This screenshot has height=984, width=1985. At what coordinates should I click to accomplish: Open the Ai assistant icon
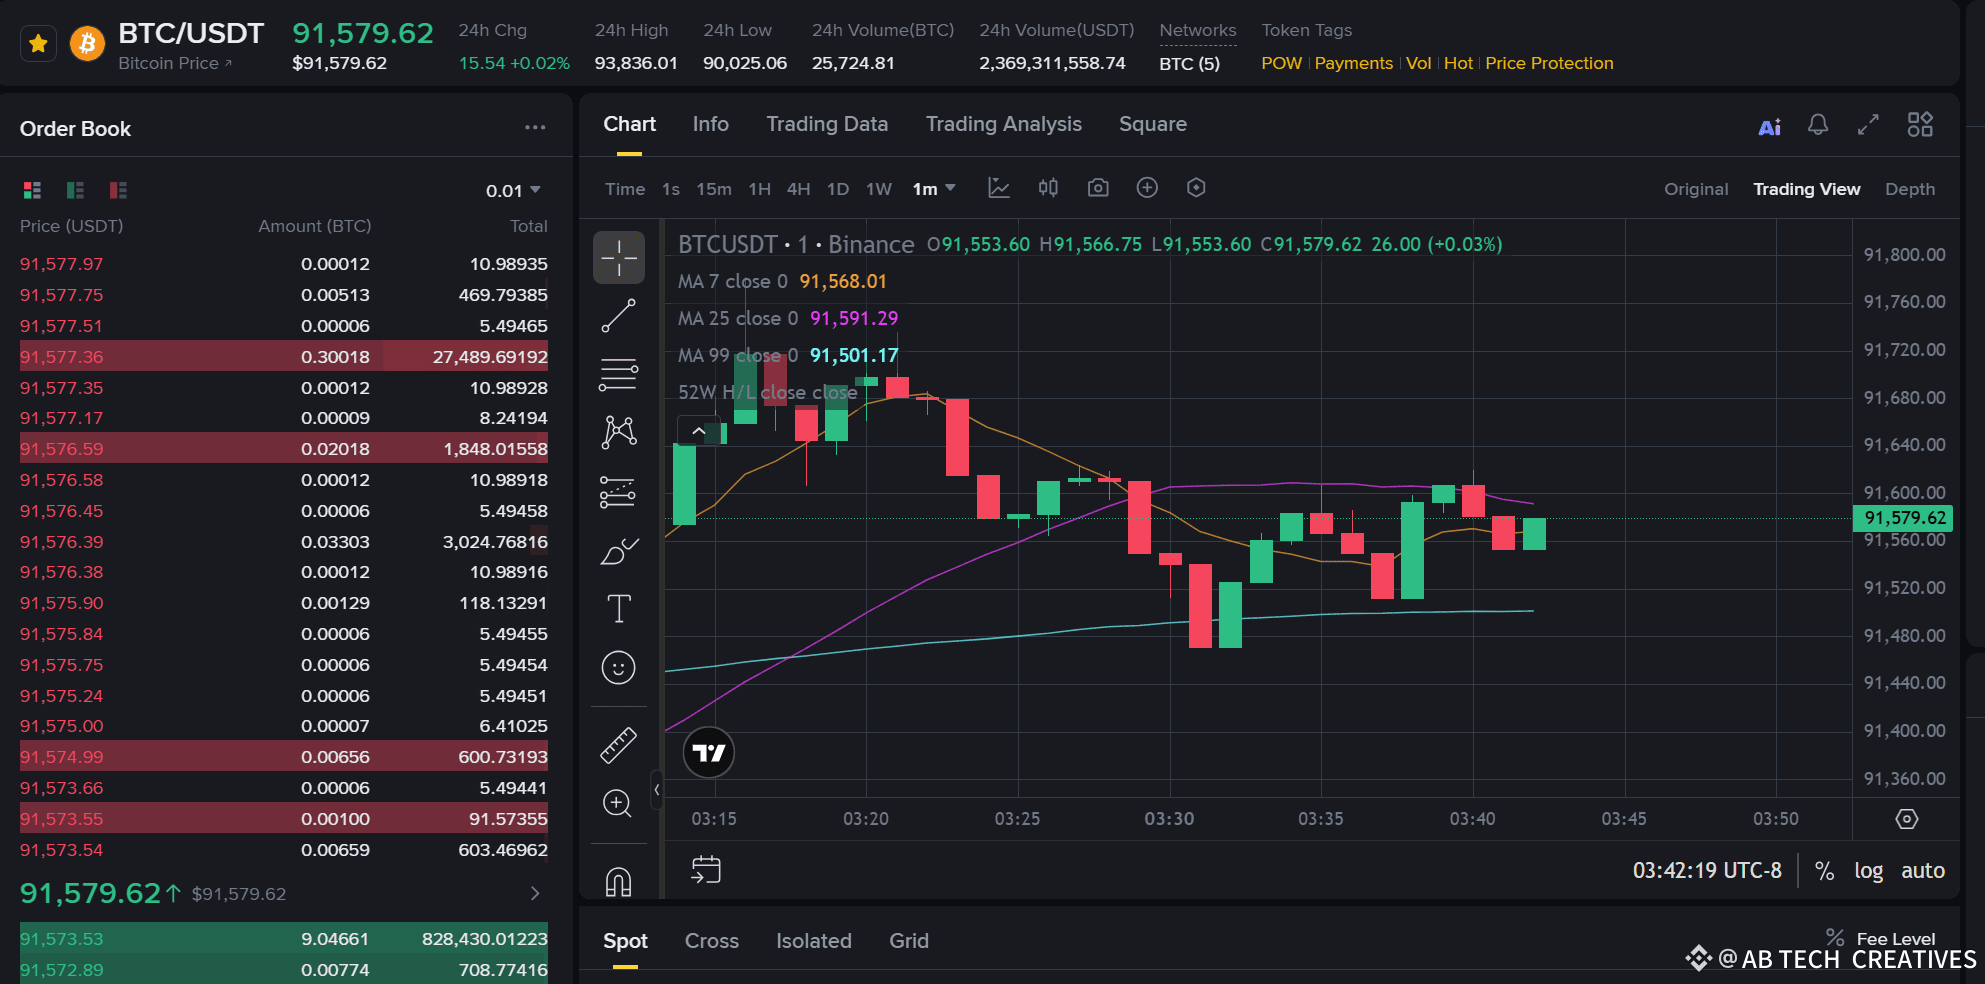(1769, 127)
